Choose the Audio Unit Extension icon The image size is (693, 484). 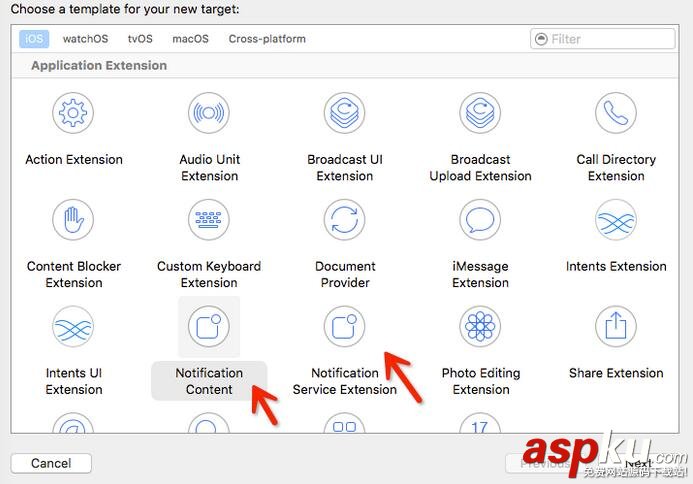tap(209, 113)
